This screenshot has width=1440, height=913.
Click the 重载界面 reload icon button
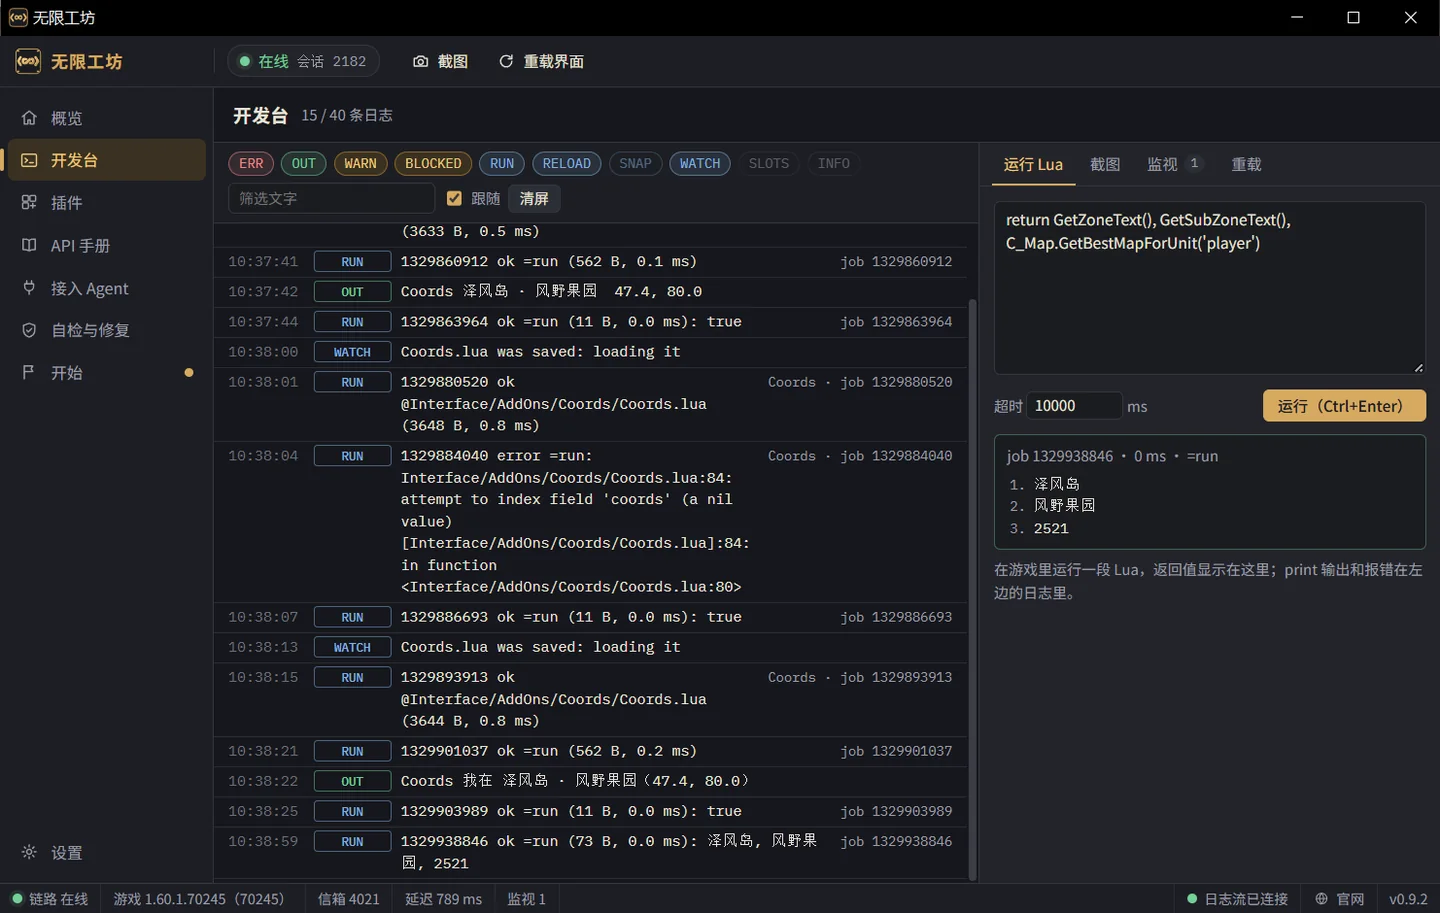point(541,61)
